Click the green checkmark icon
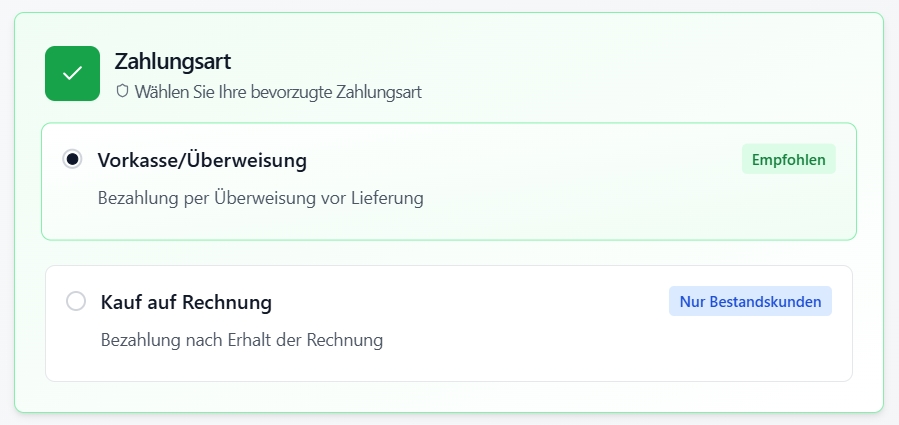 [x=72, y=74]
